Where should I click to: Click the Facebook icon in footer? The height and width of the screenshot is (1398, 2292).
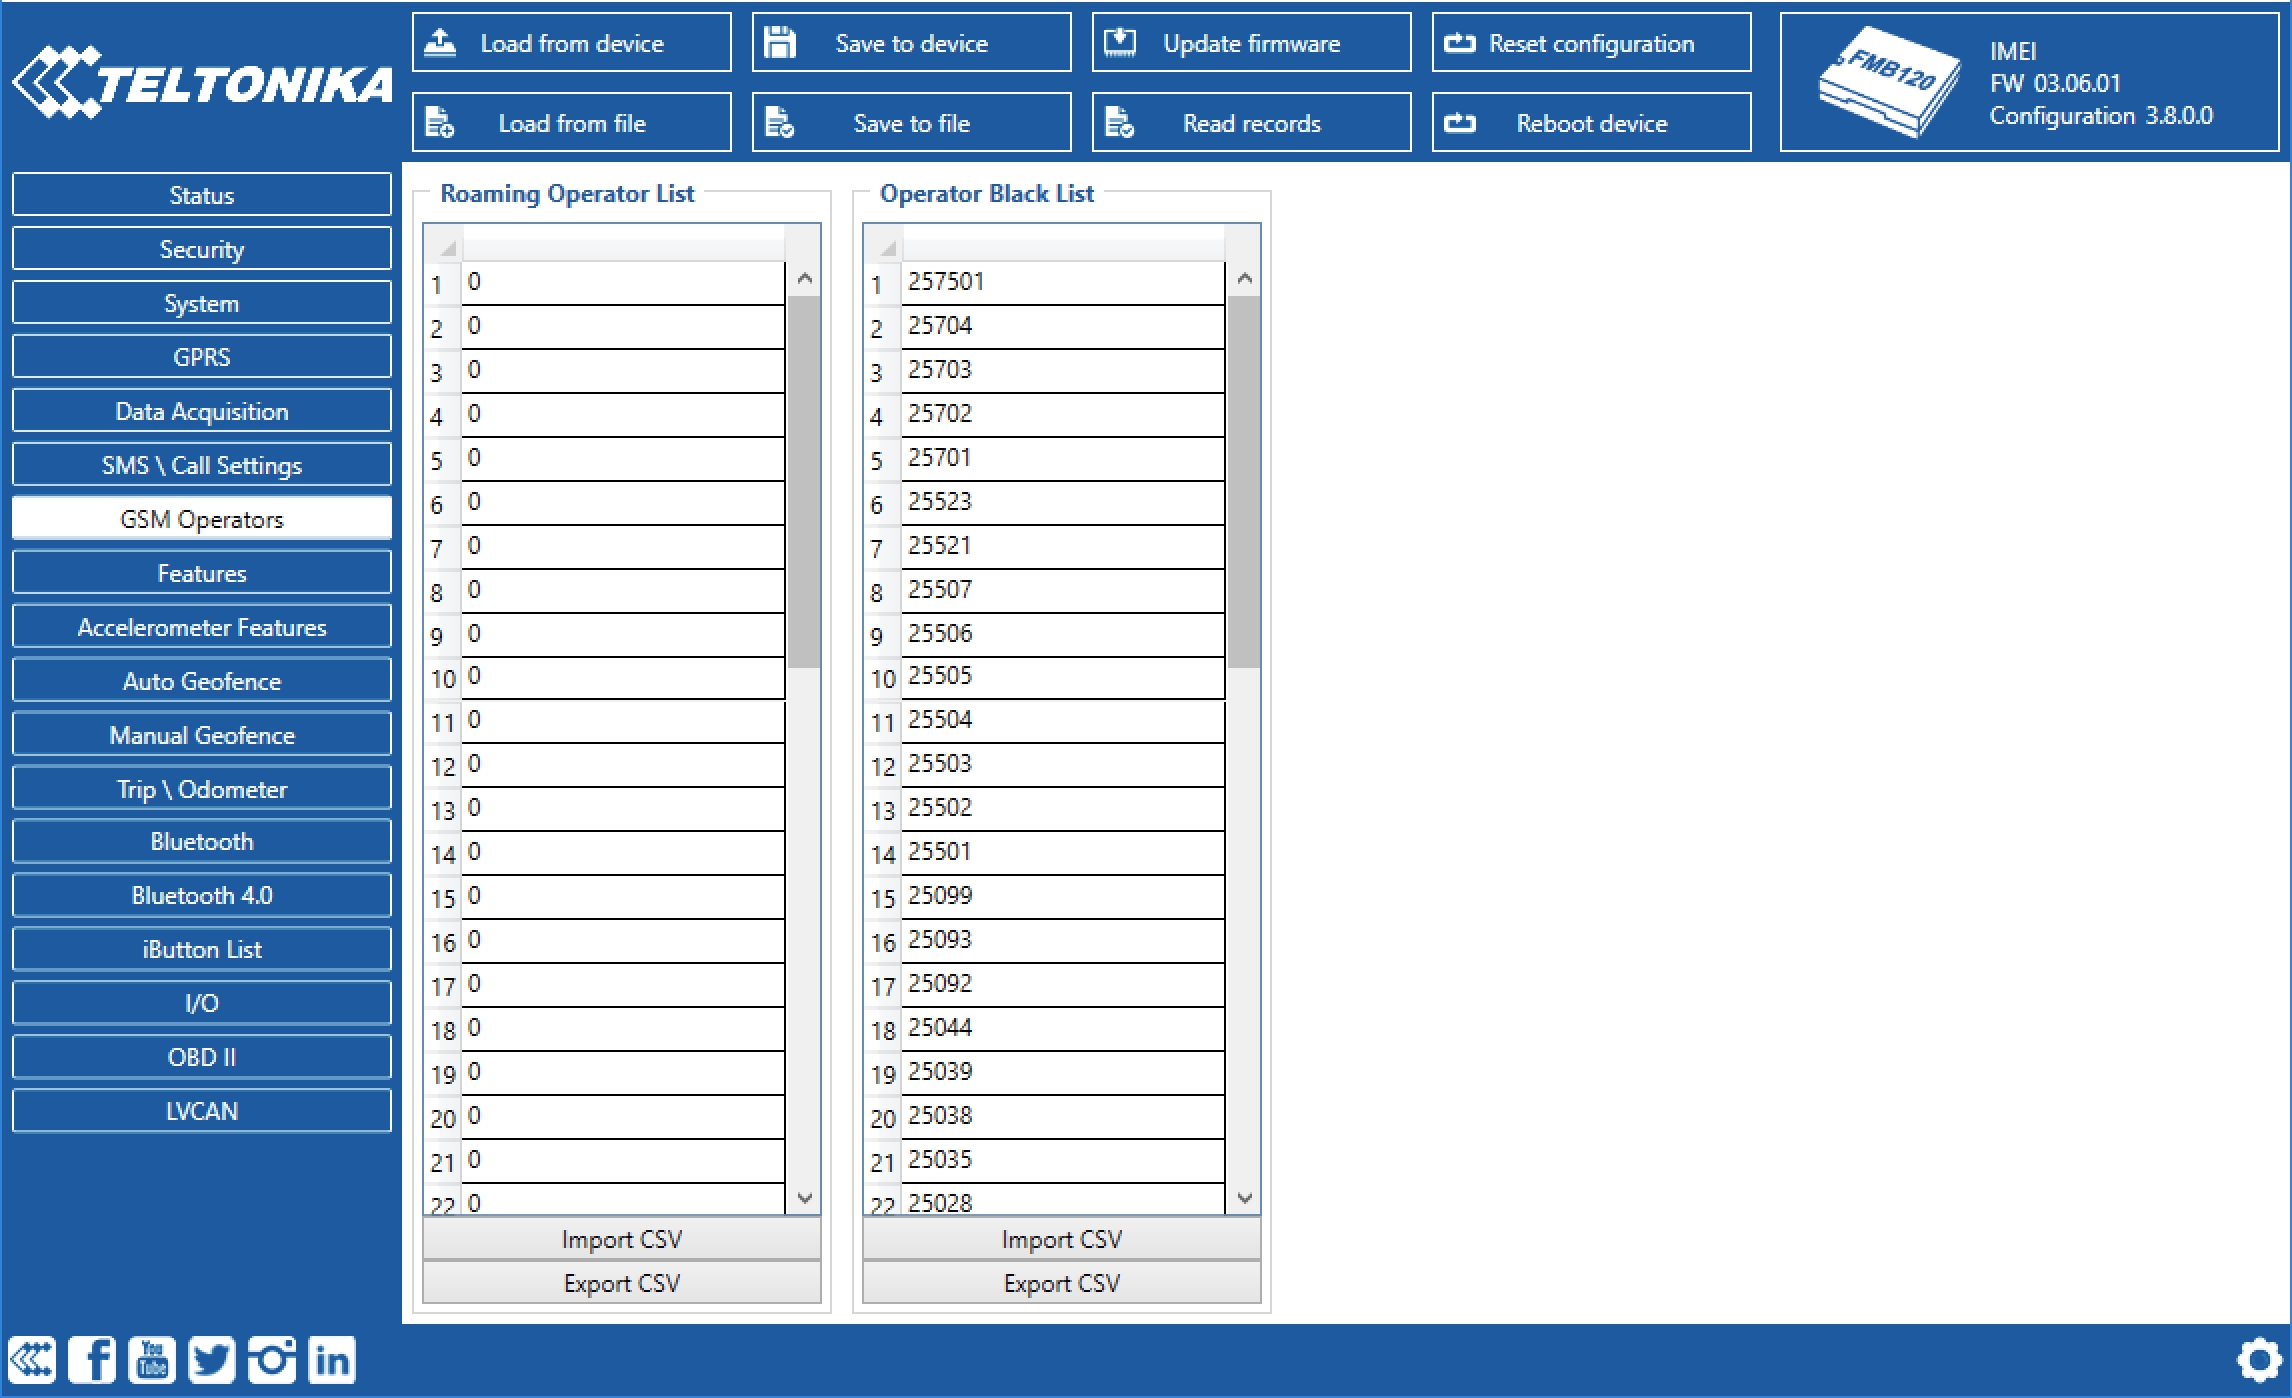92,1360
